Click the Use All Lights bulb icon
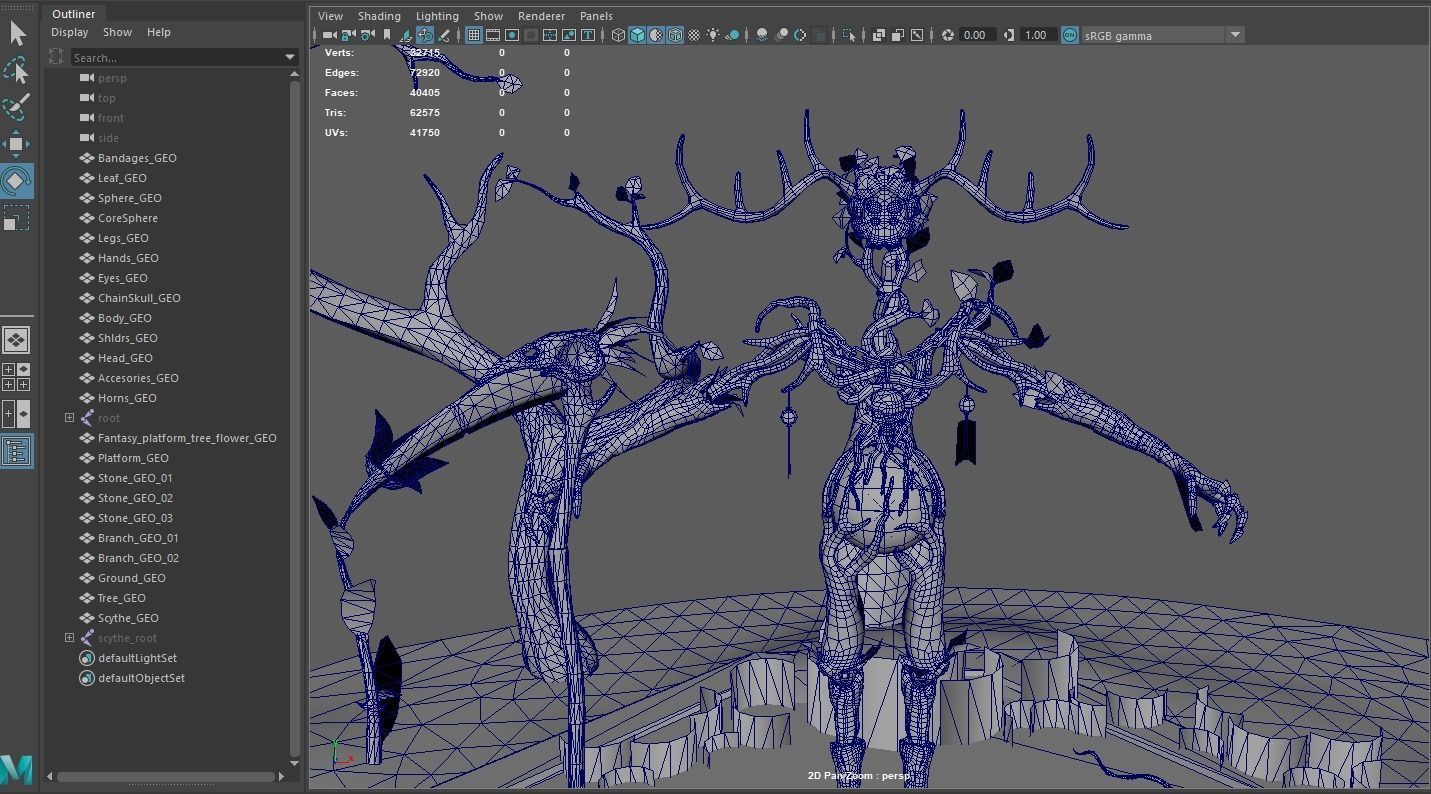 [x=714, y=35]
